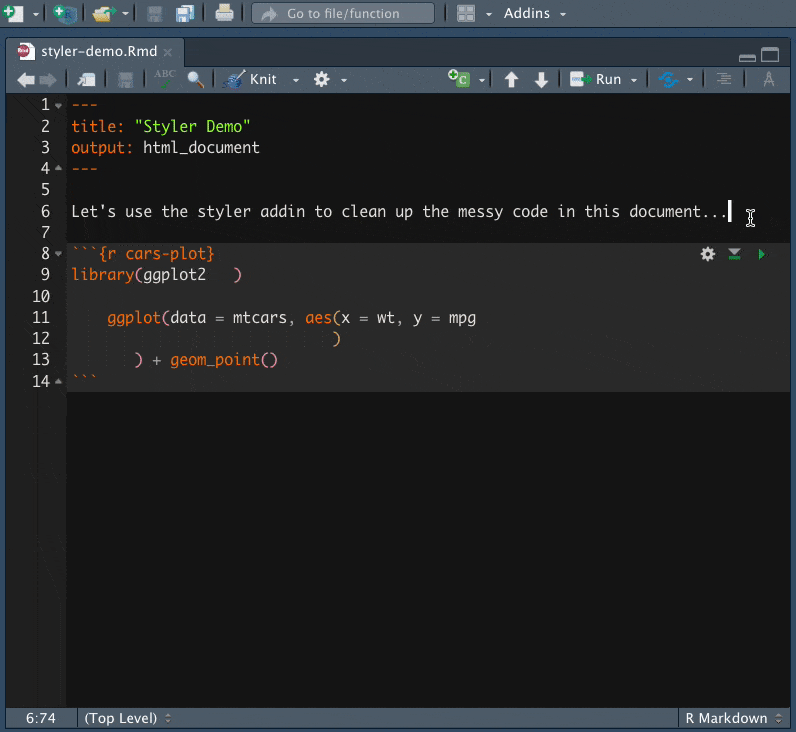796x732 pixels.
Task: Fold the YAML header at line 1
Action: [x=59, y=106]
